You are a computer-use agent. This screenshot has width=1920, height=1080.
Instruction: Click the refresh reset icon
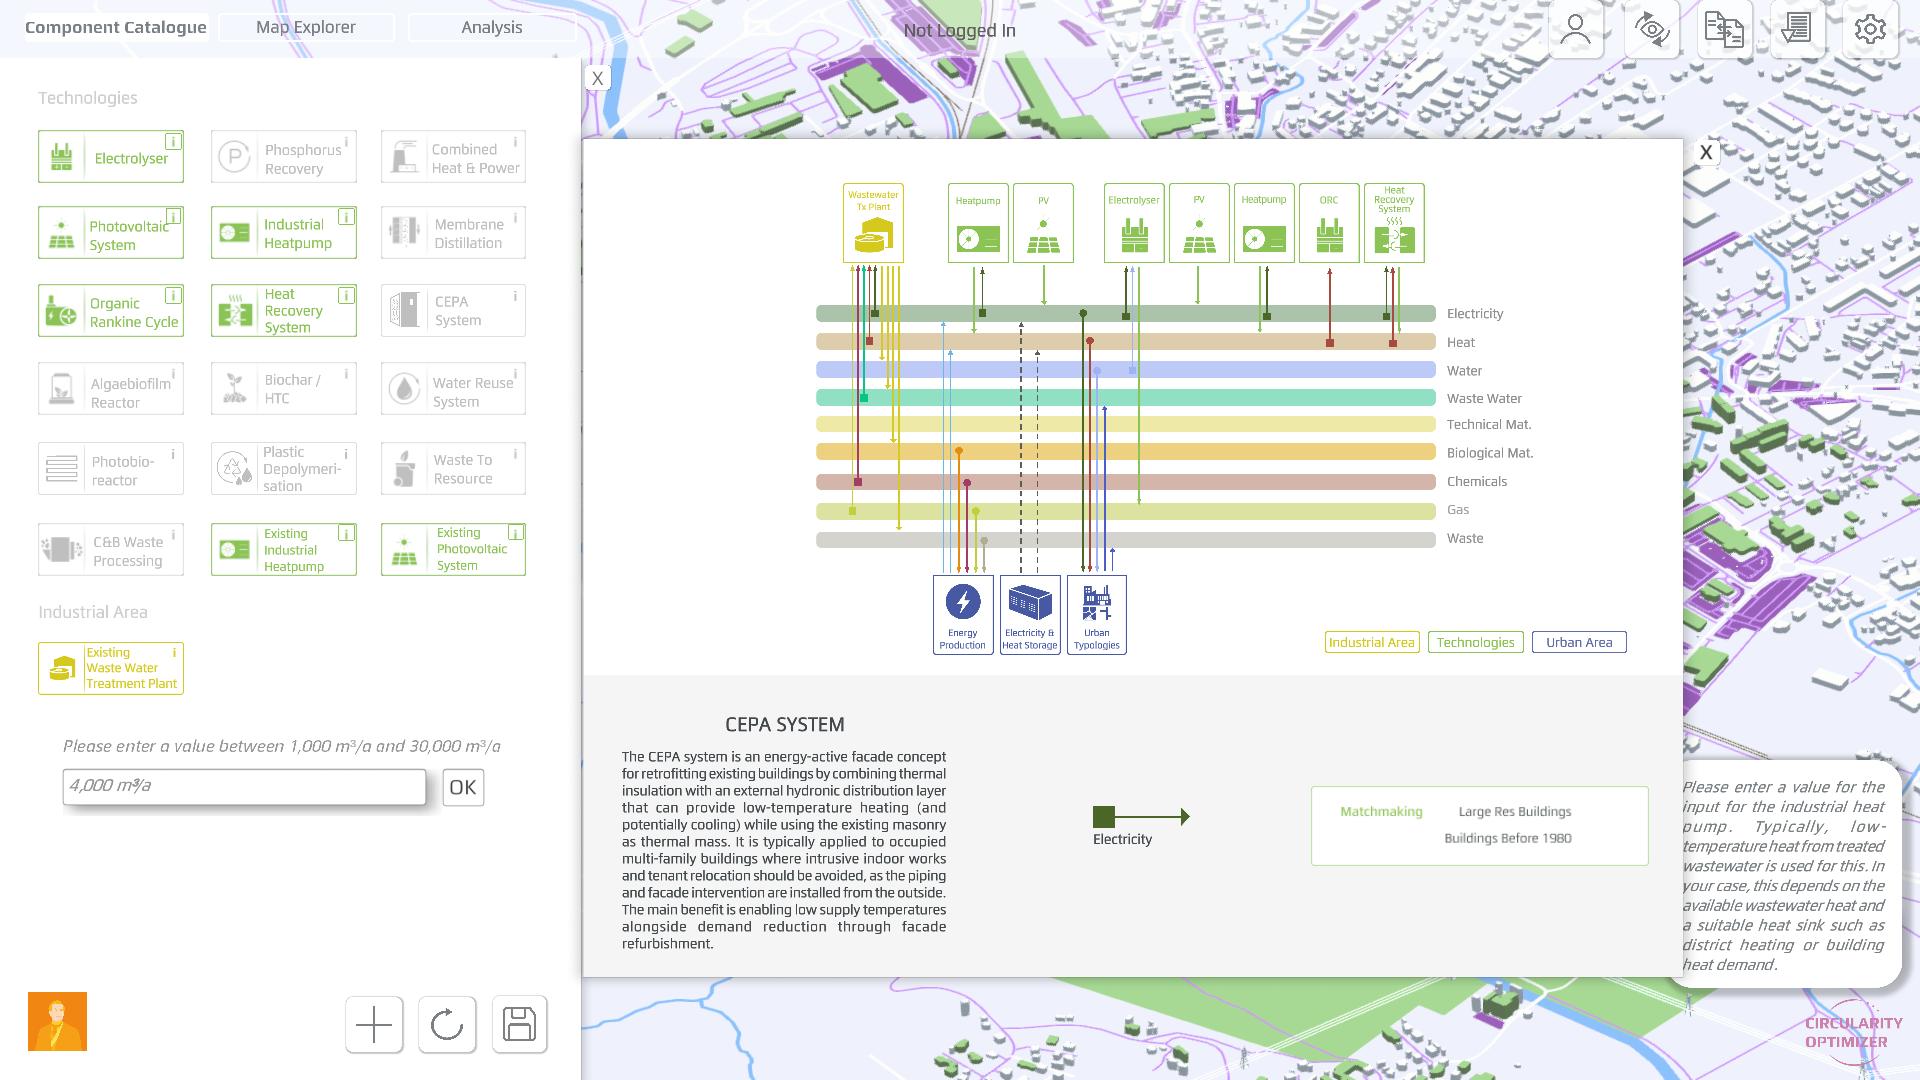pos(446,1024)
